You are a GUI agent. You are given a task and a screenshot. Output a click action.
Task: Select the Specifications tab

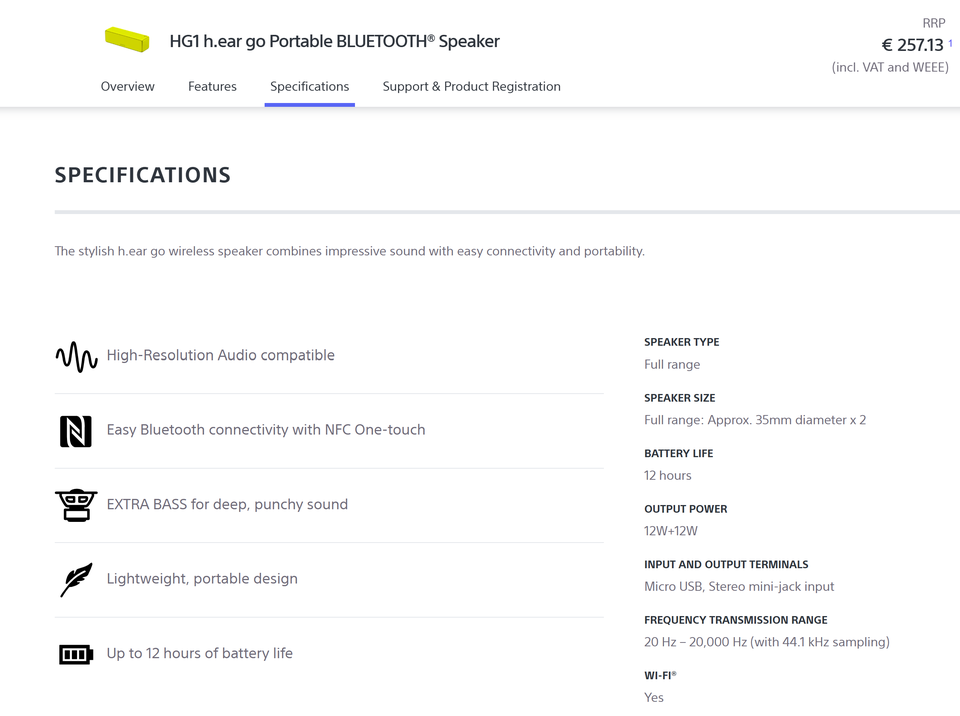click(310, 87)
